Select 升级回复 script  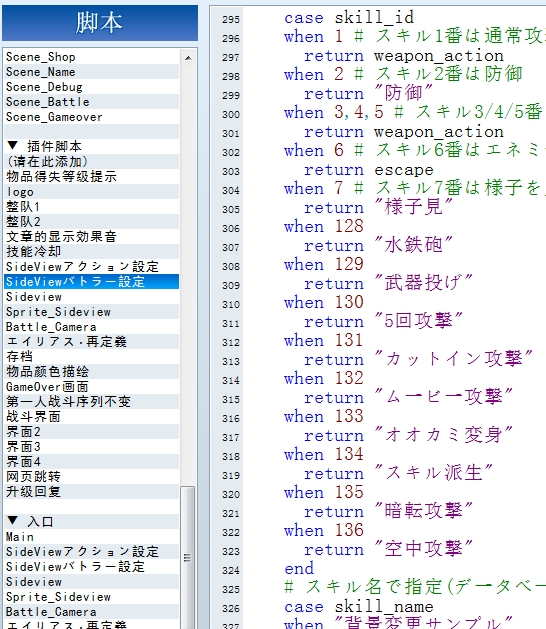click(x=91, y=492)
